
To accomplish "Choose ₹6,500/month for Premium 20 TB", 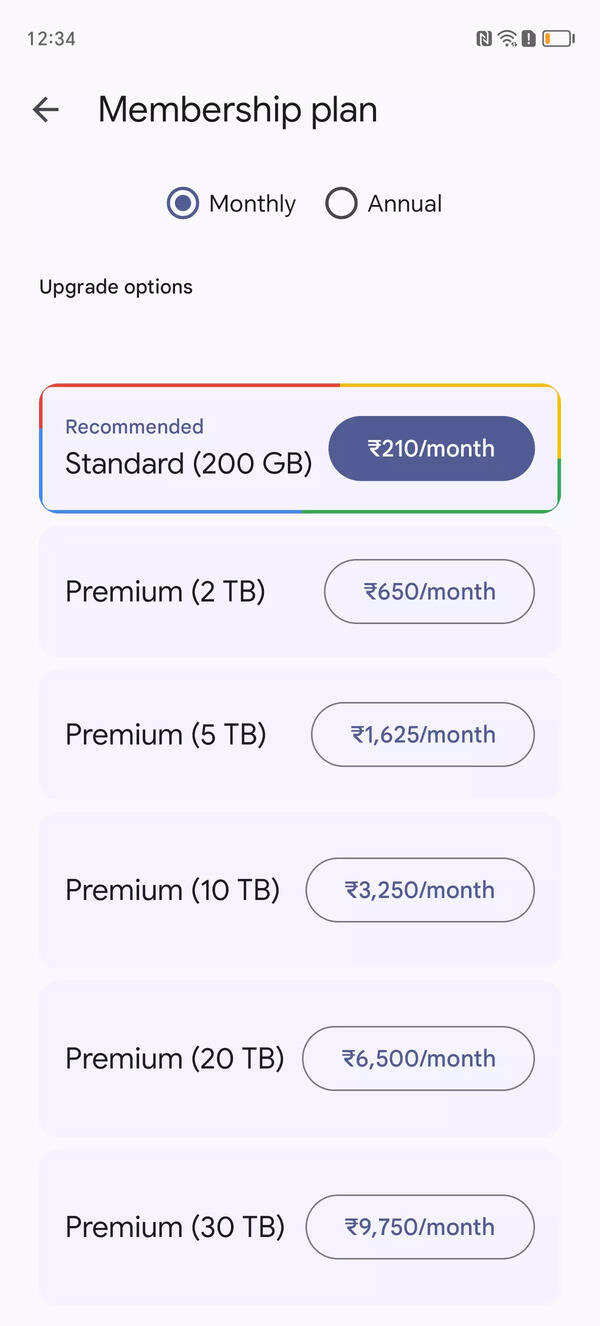I will 419,1058.
